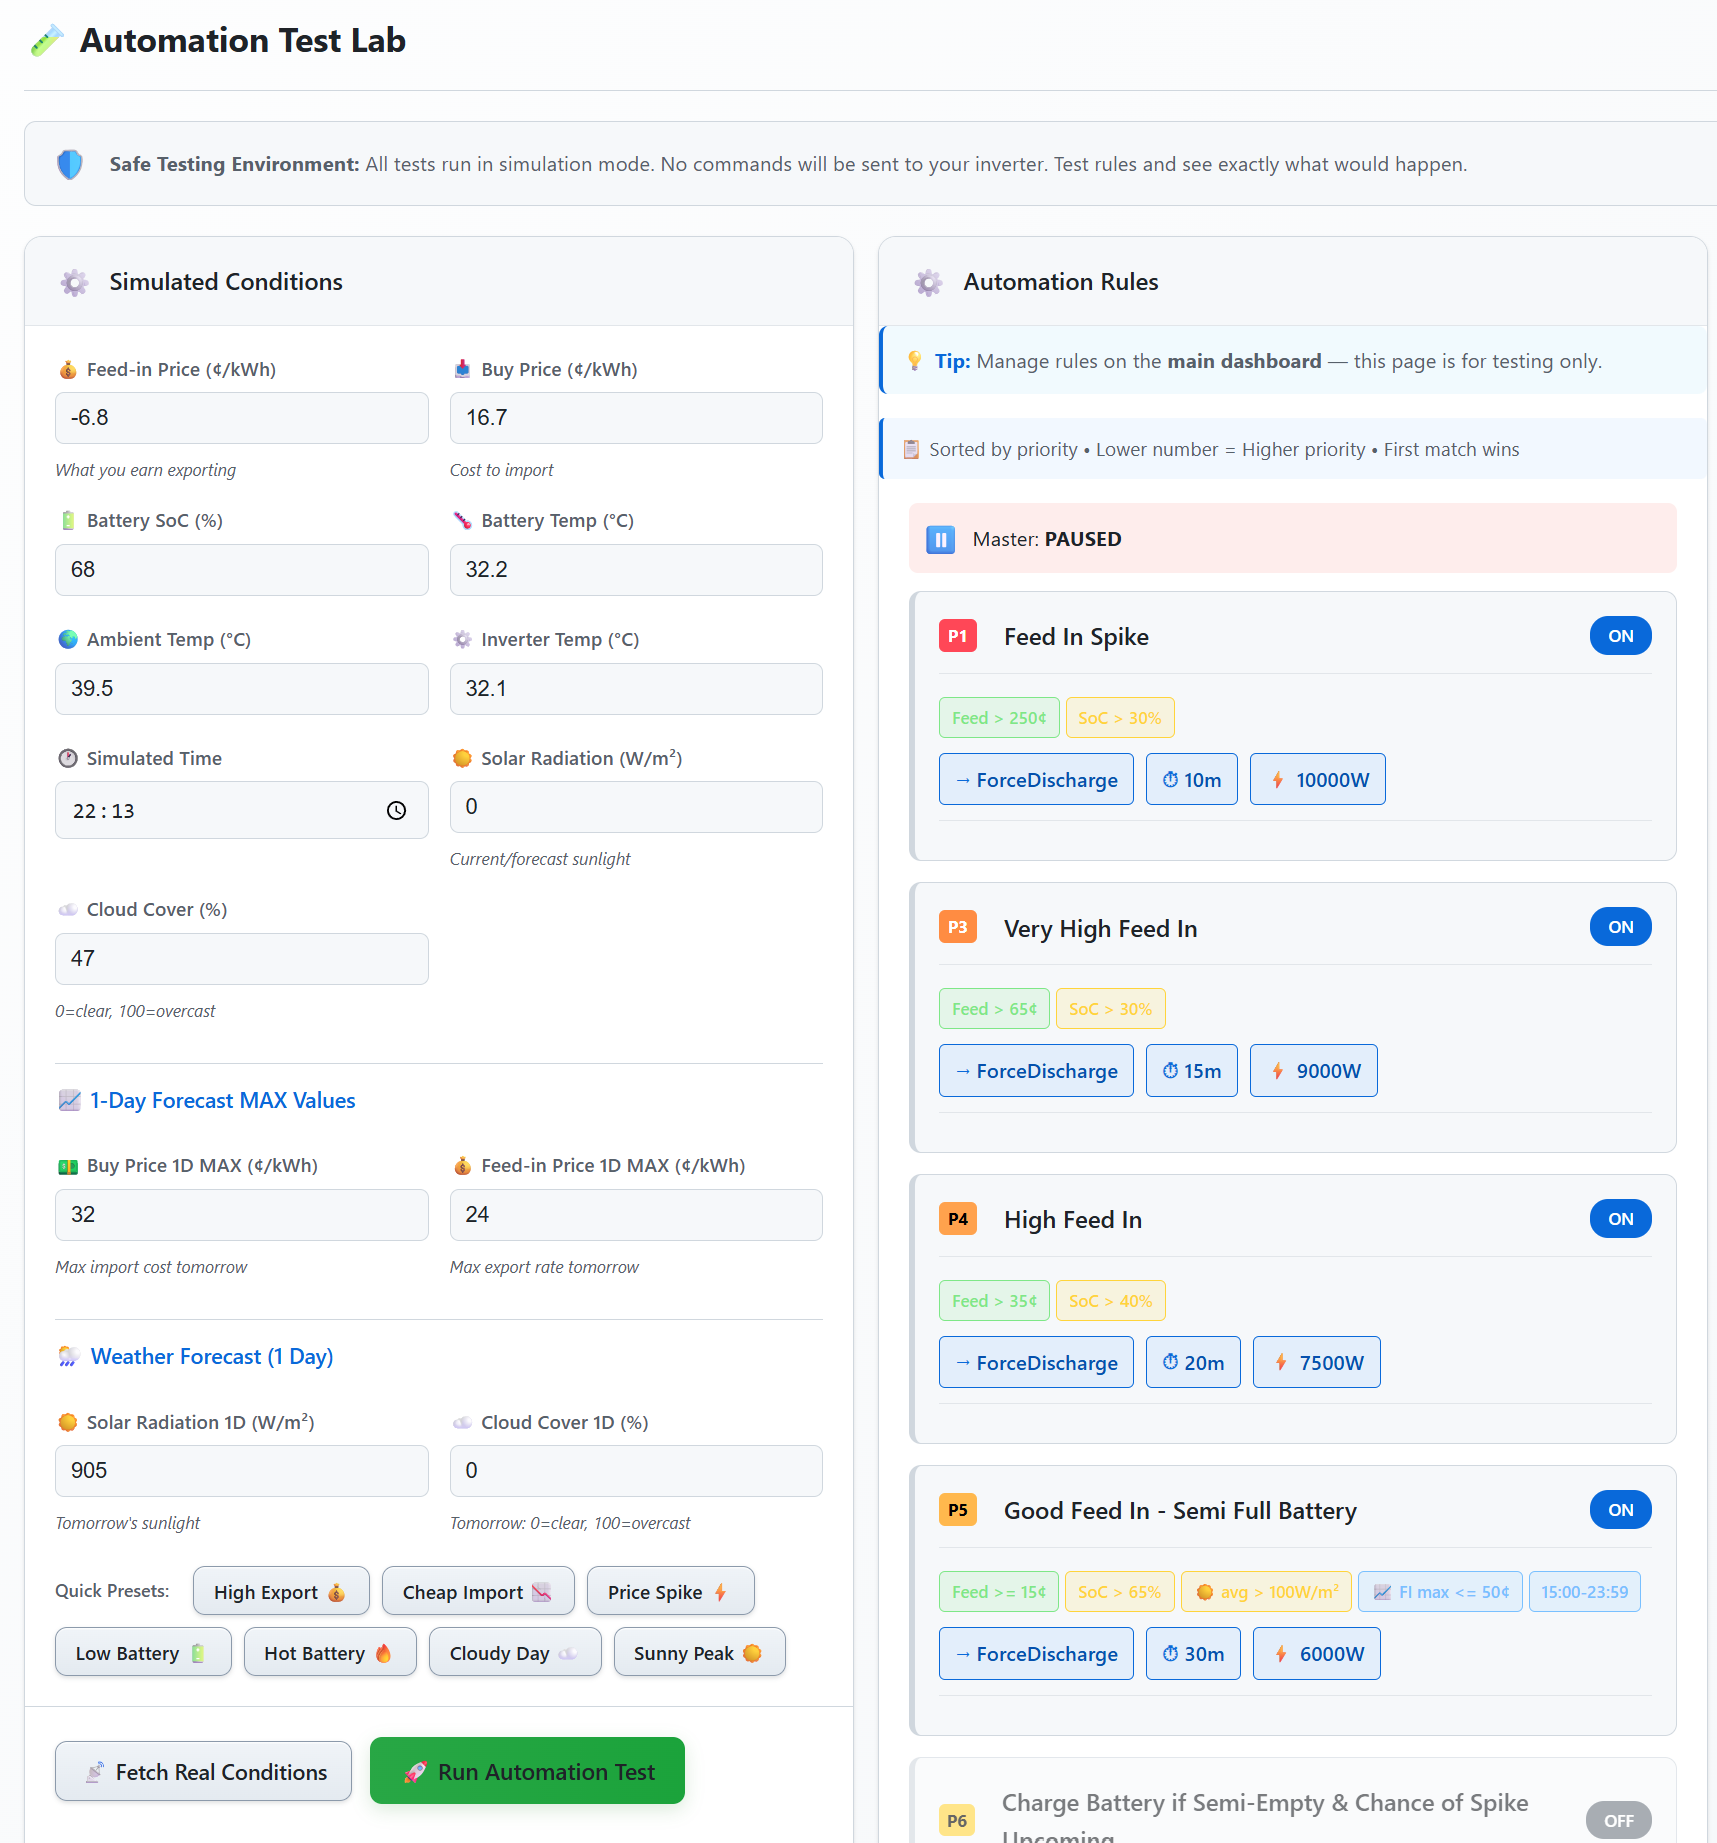This screenshot has width=1717, height=1843.
Task: Open the time picker for Simulated Time
Action: [x=396, y=810]
